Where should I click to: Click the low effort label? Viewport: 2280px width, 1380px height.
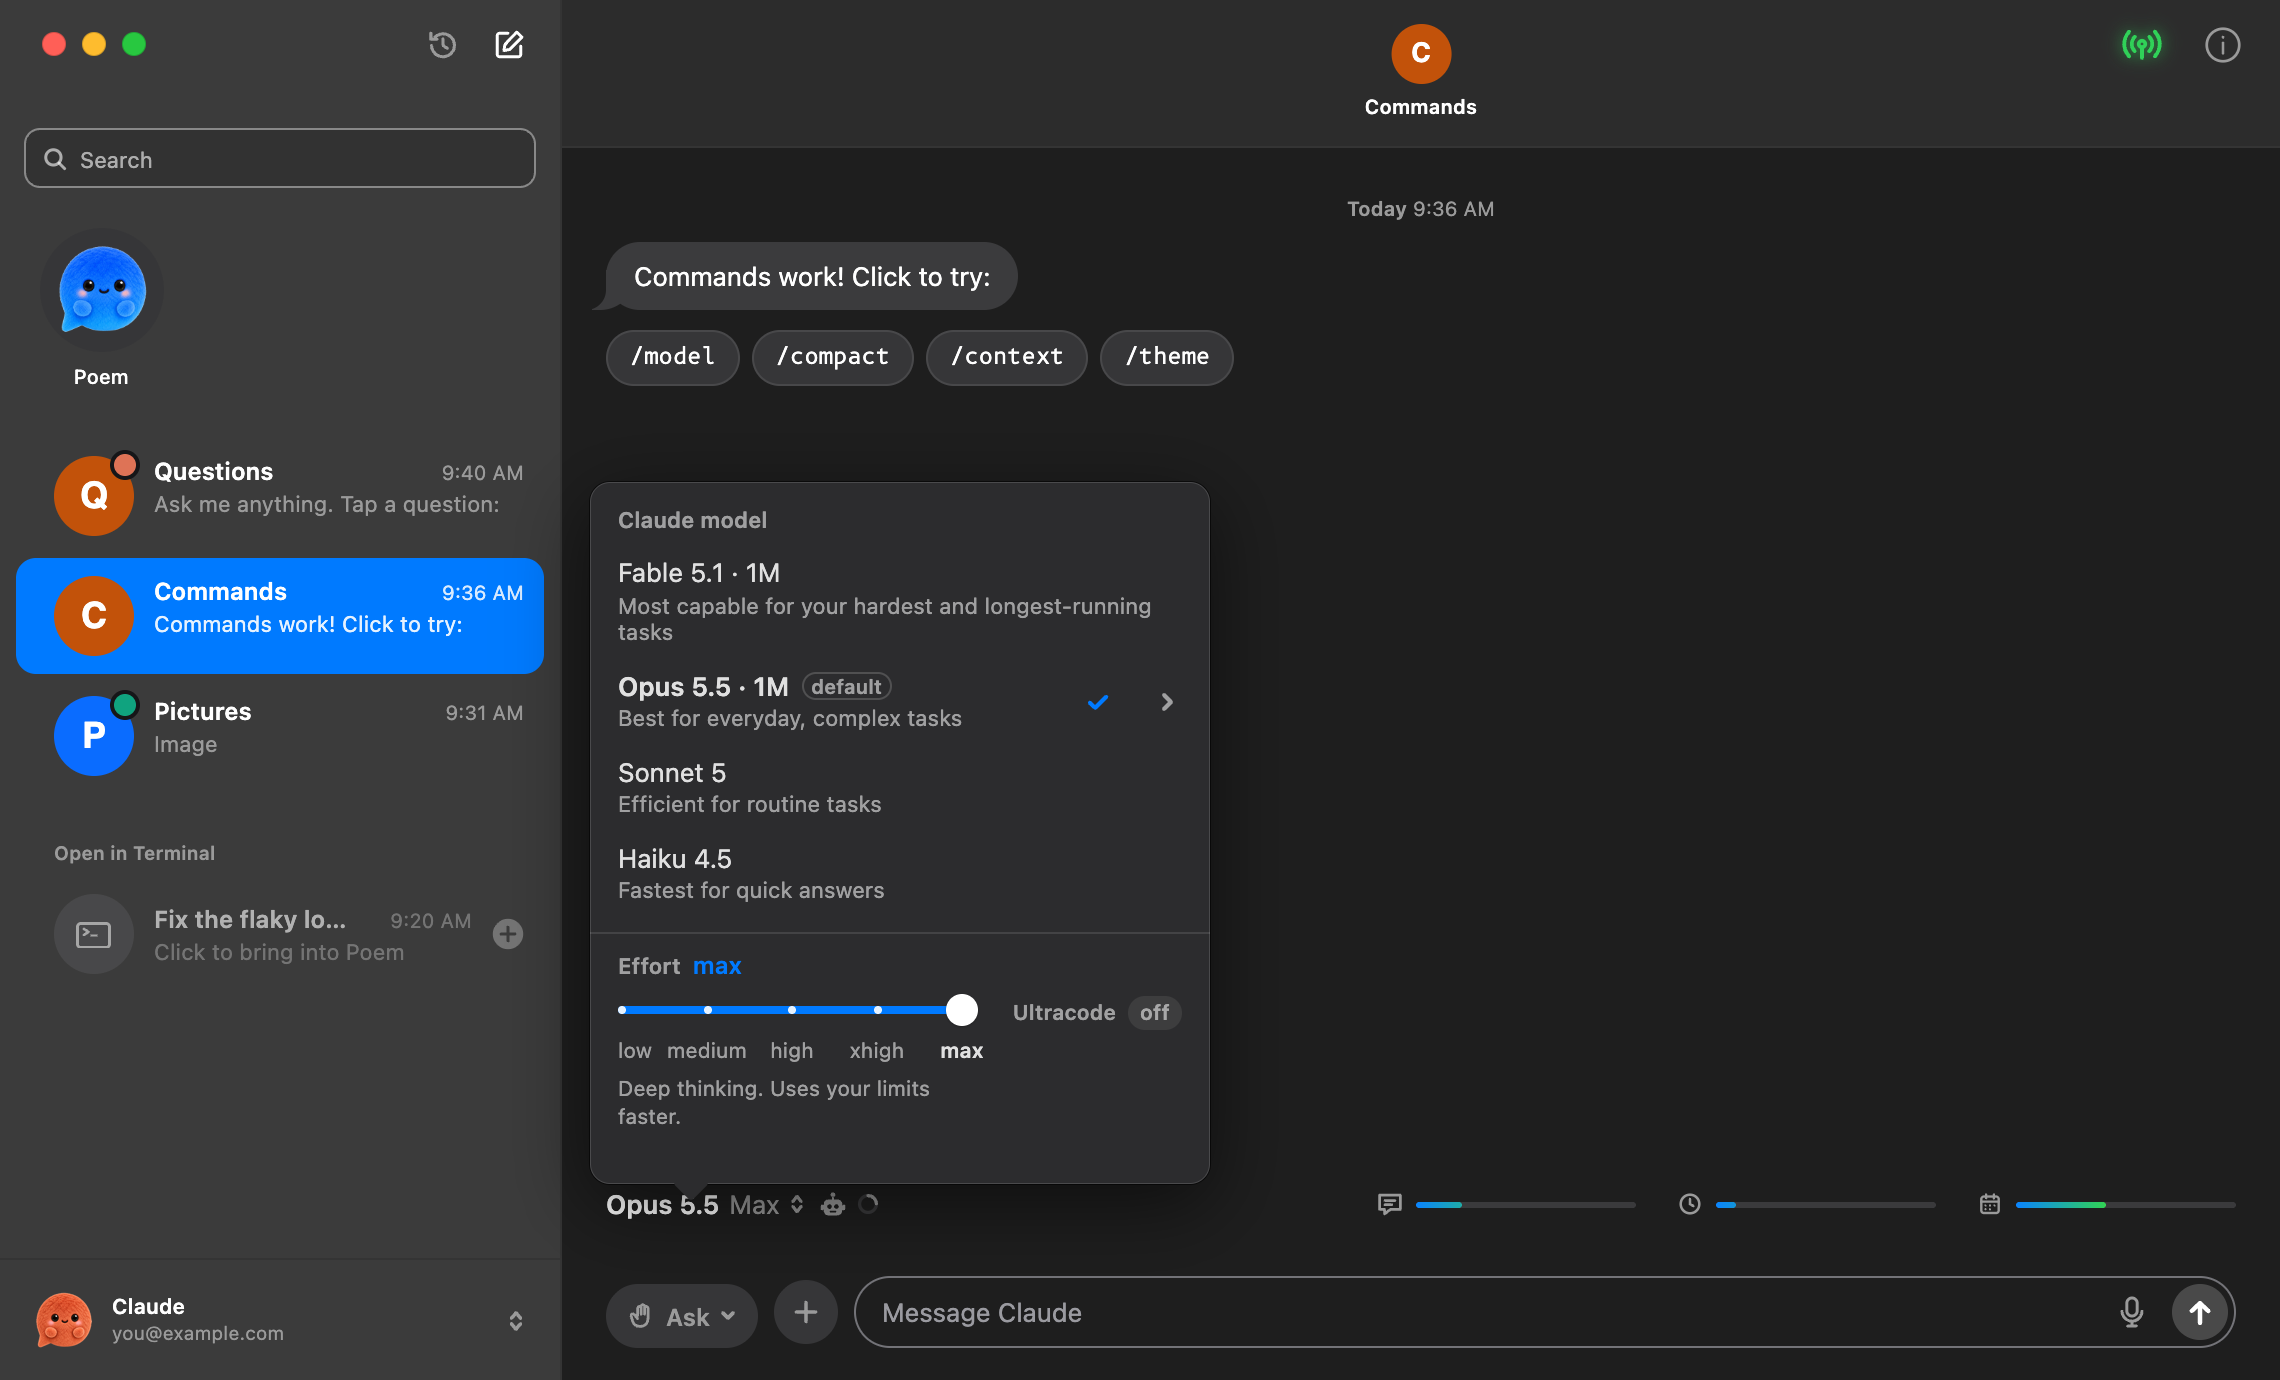[634, 1051]
